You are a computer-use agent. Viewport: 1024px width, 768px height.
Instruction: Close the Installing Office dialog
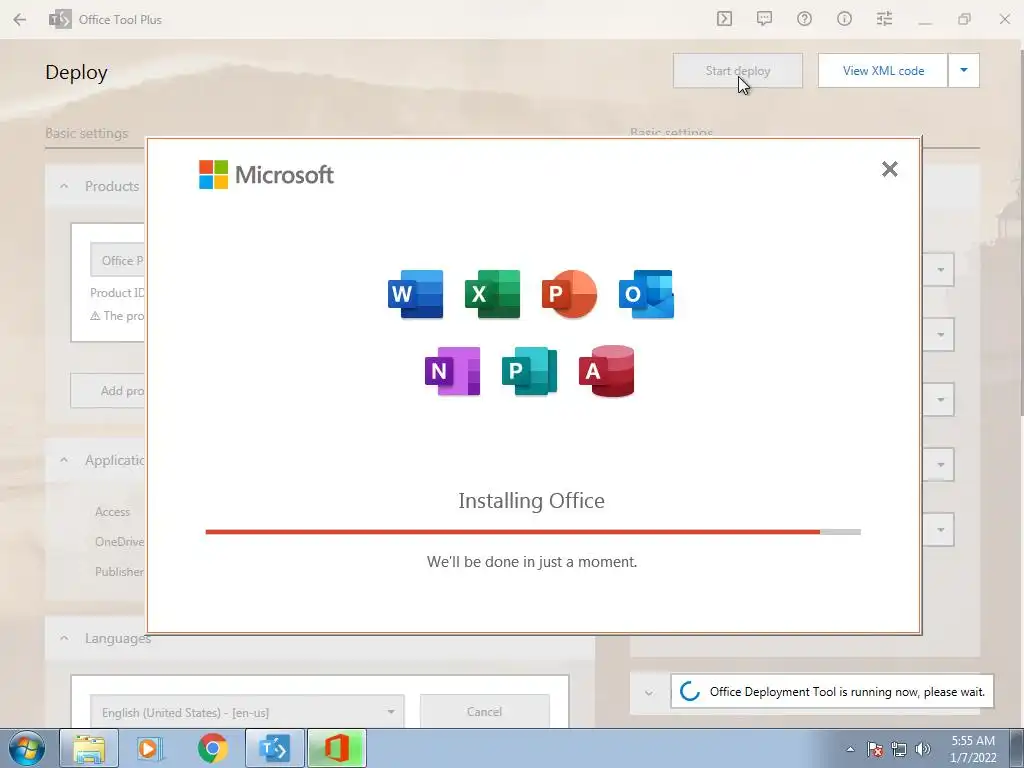point(889,169)
